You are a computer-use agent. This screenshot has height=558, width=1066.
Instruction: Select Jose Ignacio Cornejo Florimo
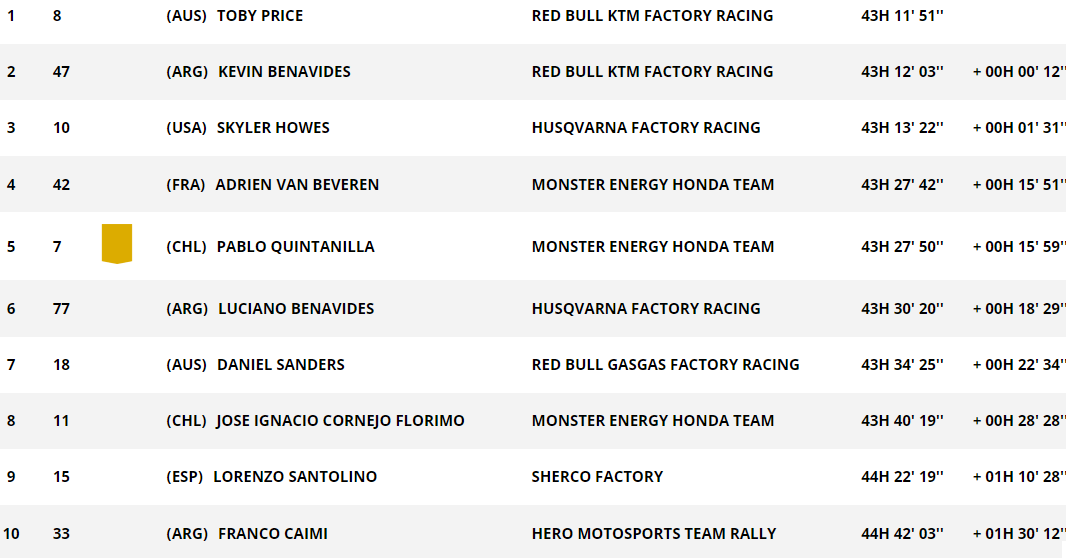pyautogui.click(x=340, y=420)
